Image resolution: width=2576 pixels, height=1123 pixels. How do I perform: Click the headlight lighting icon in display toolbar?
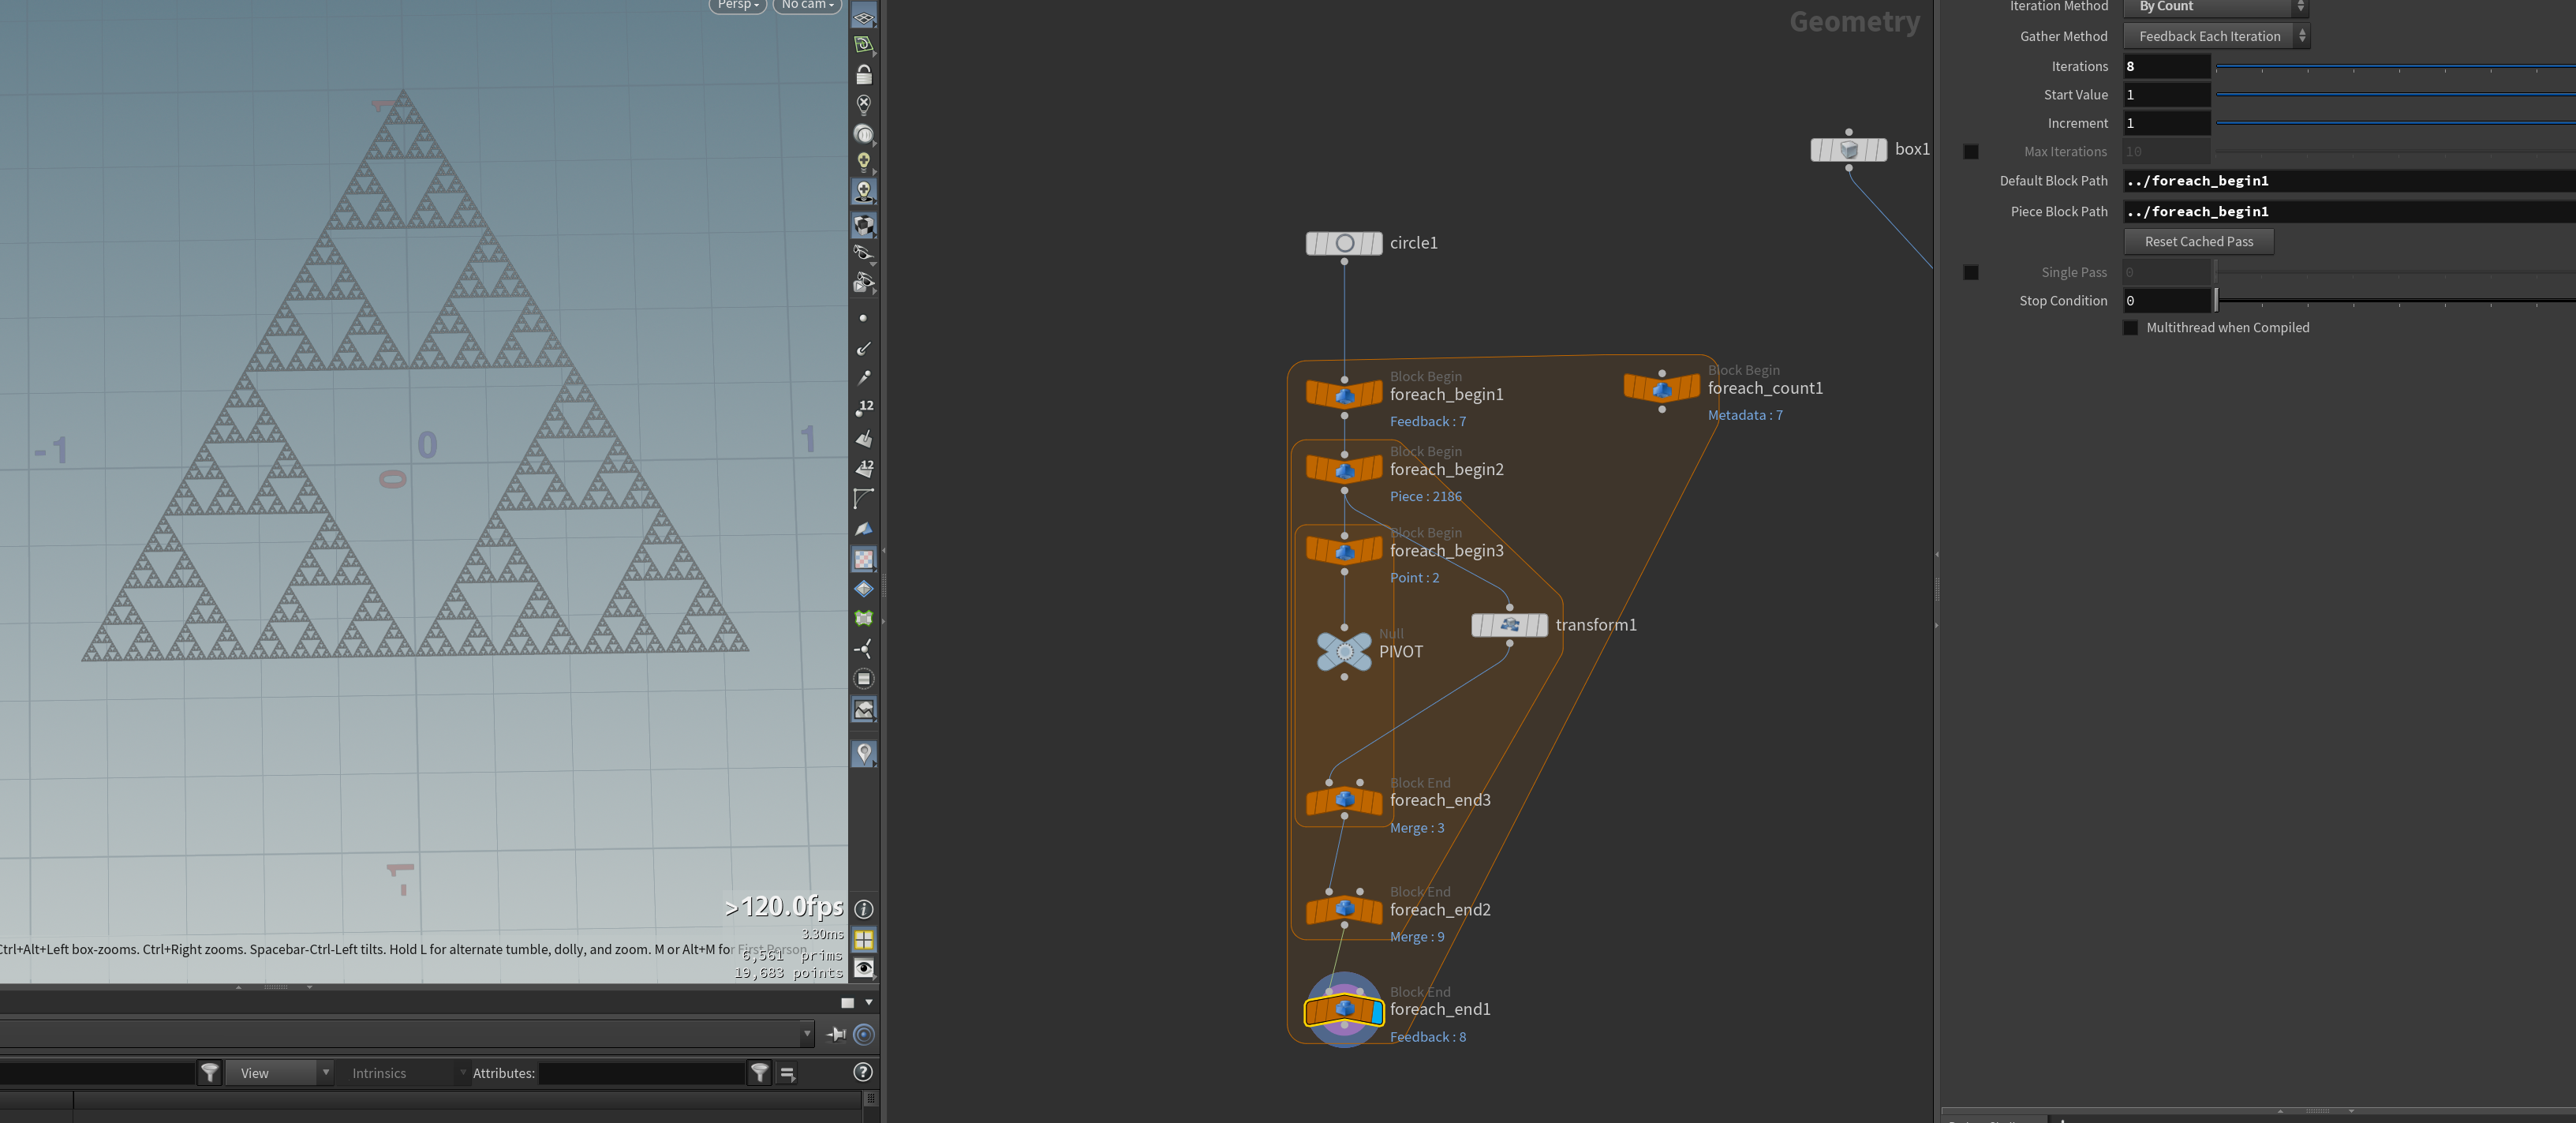point(864,161)
